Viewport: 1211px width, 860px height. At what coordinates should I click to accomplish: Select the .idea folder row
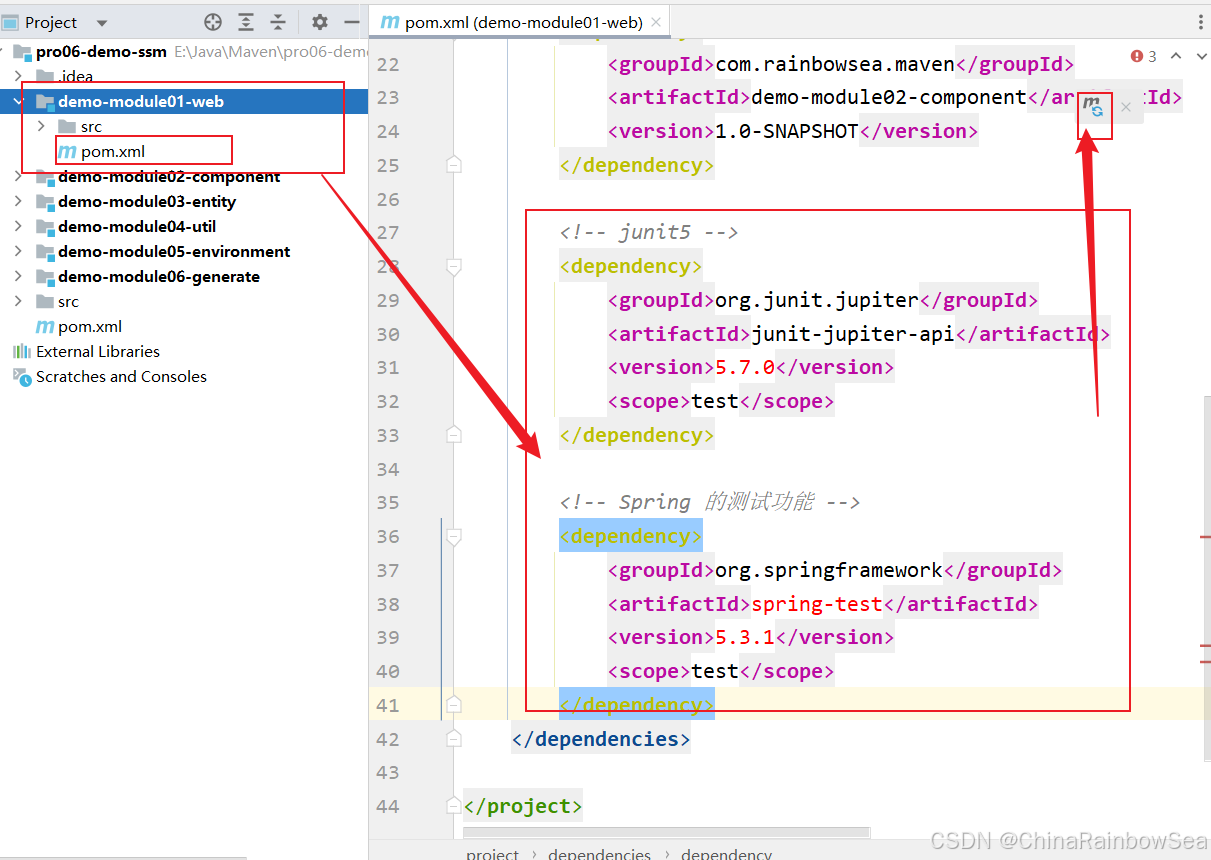(184, 76)
